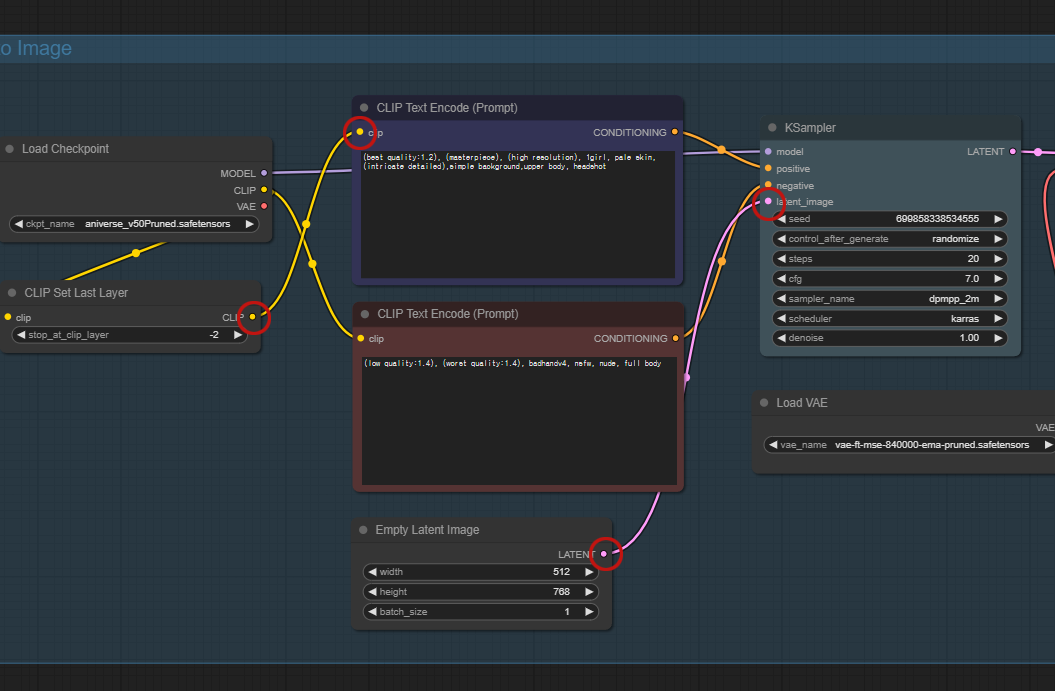Increase the seed value with right arrow
The width and height of the screenshot is (1055, 691).
(x=998, y=219)
